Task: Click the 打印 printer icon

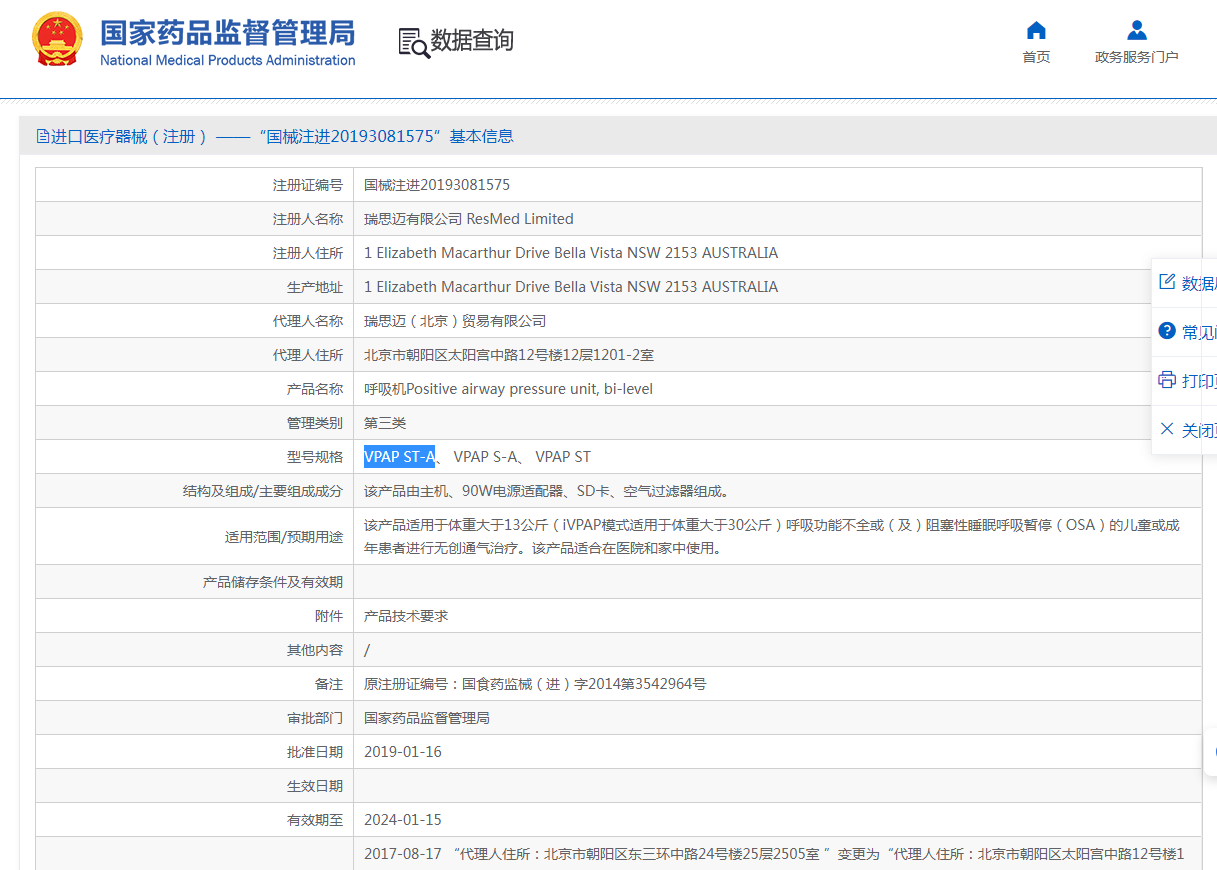Action: [x=1166, y=380]
